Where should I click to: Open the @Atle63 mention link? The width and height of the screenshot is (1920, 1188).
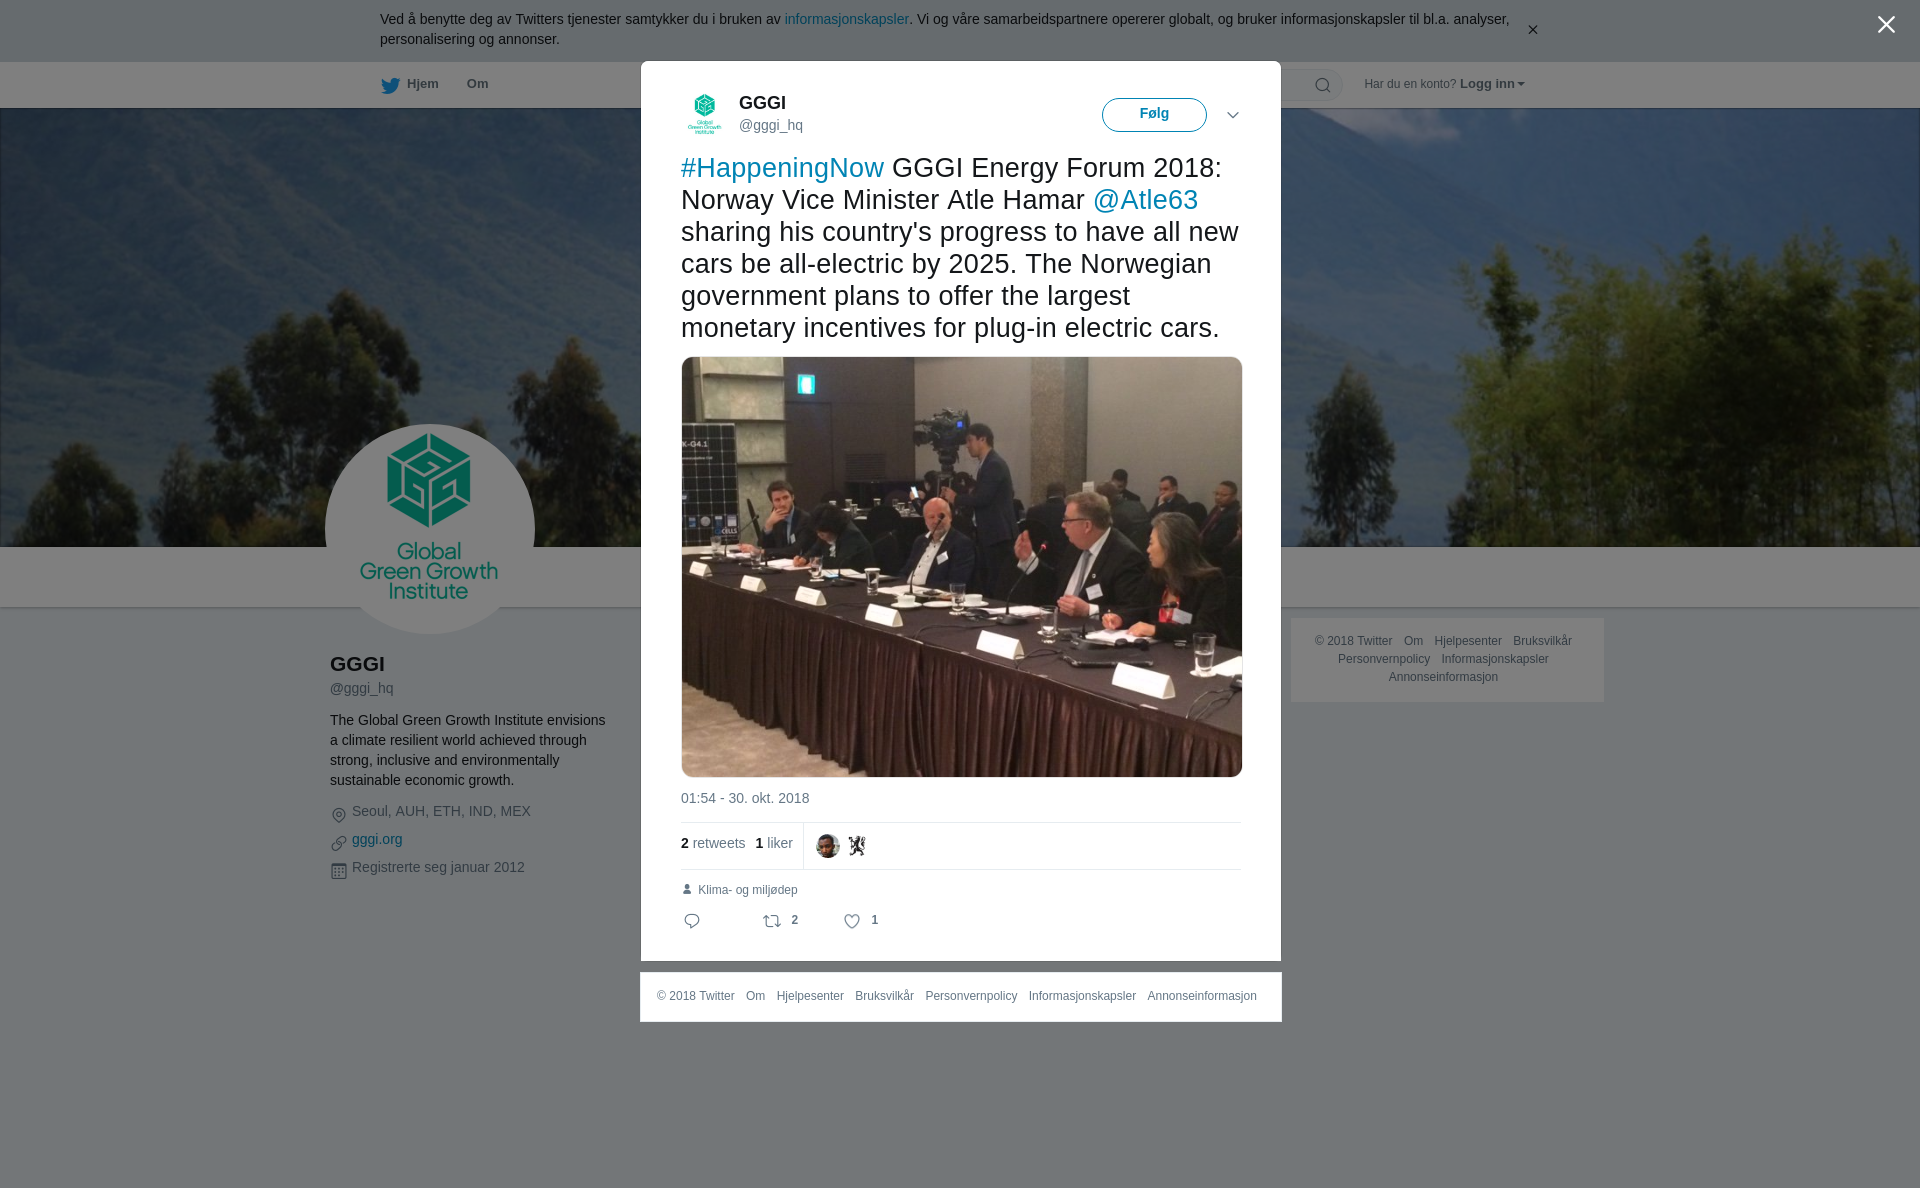(1145, 200)
